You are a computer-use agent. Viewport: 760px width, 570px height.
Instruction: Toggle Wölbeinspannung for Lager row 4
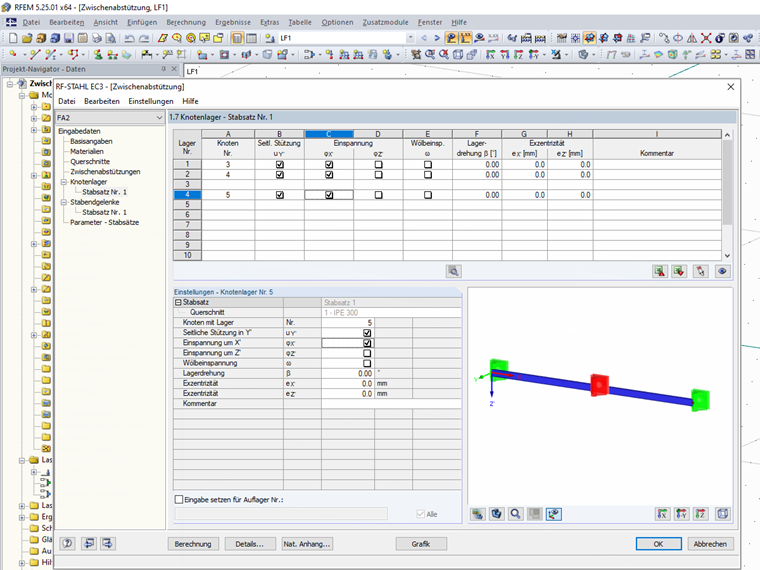click(x=428, y=195)
